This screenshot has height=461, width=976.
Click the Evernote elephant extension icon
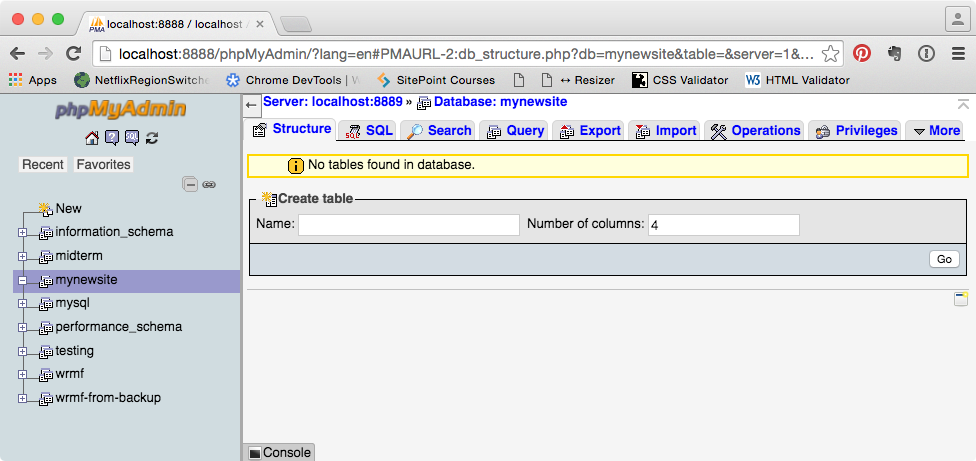click(894, 54)
